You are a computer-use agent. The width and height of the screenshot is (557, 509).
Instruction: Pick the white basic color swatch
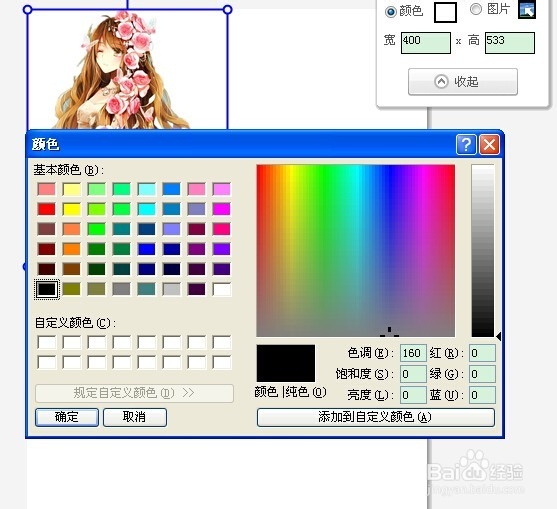coord(221,289)
